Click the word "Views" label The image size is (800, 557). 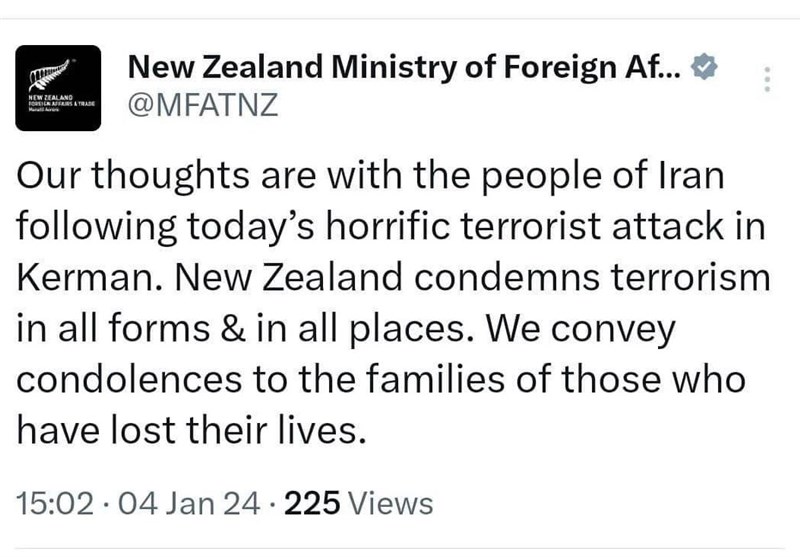tap(395, 502)
